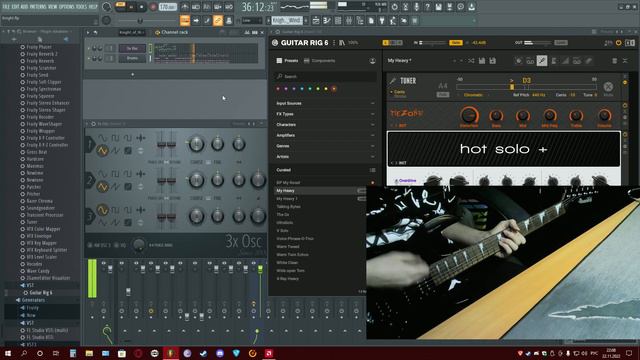Image resolution: width=640 pixels, height=360 pixels.
Task: Select the red color tag filter
Action: click(x=278, y=89)
